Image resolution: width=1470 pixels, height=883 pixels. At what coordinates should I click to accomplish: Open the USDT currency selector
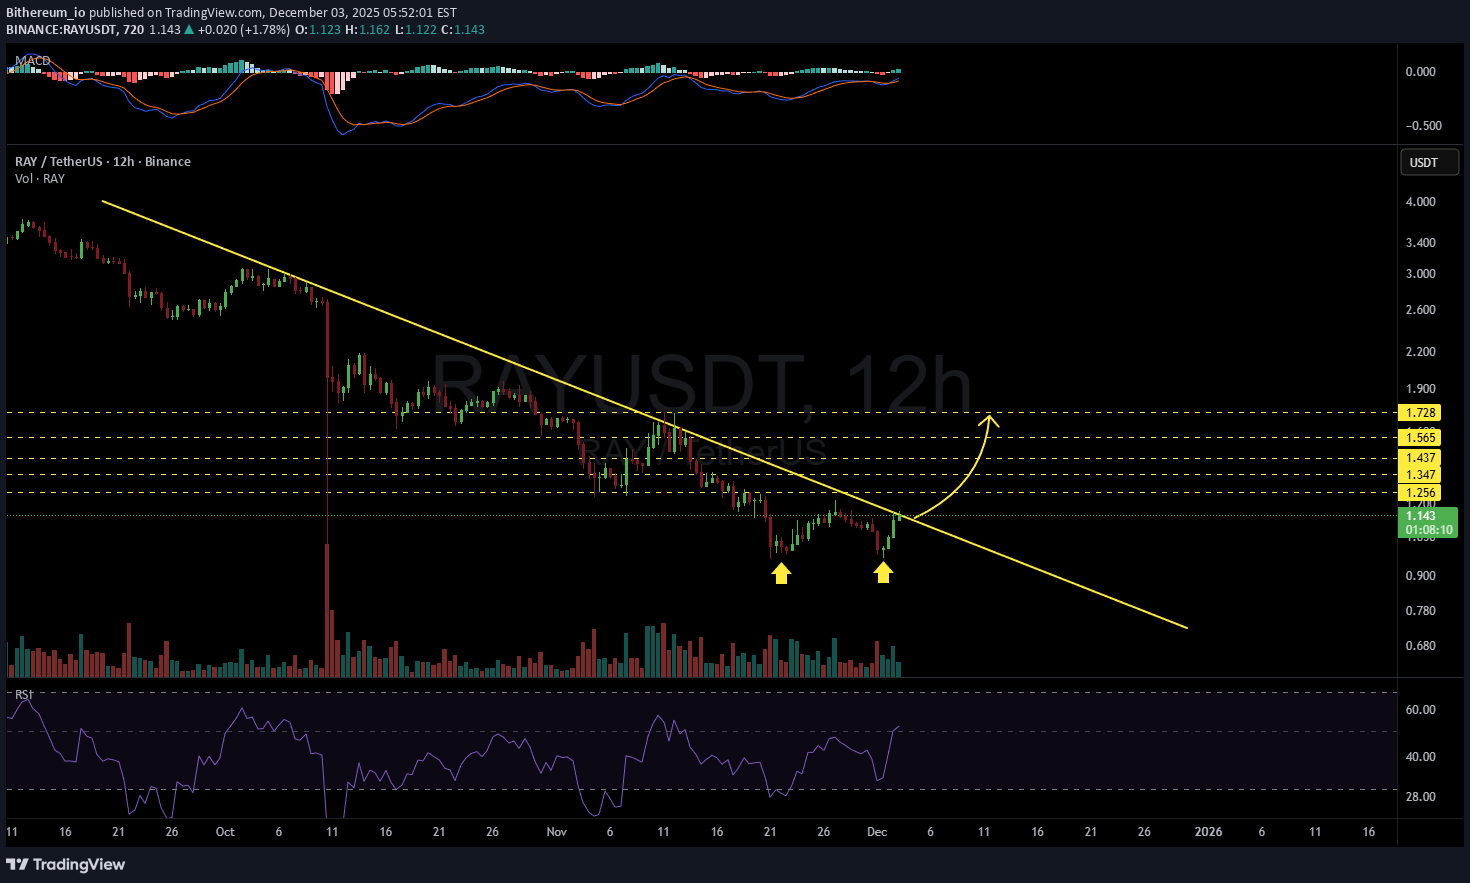point(1428,163)
